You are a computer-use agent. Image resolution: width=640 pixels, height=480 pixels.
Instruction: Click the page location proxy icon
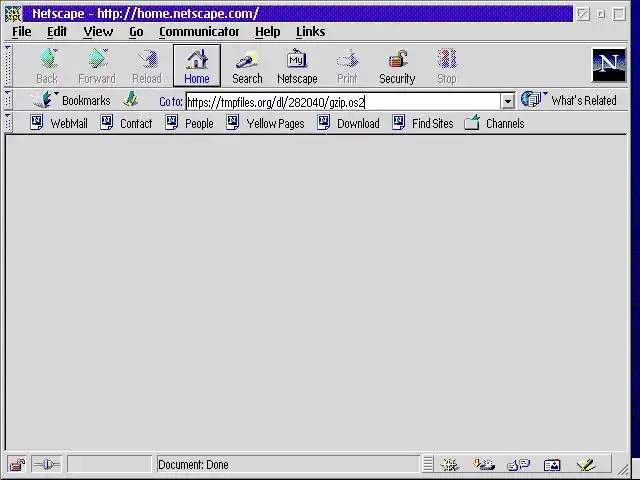(131, 100)
